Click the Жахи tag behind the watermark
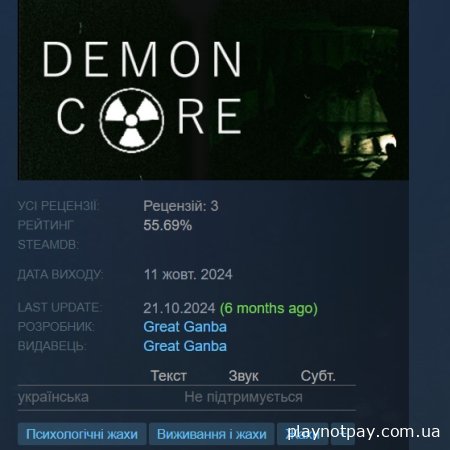This screenshot has width=450, height=450. (x=302, y=434)
